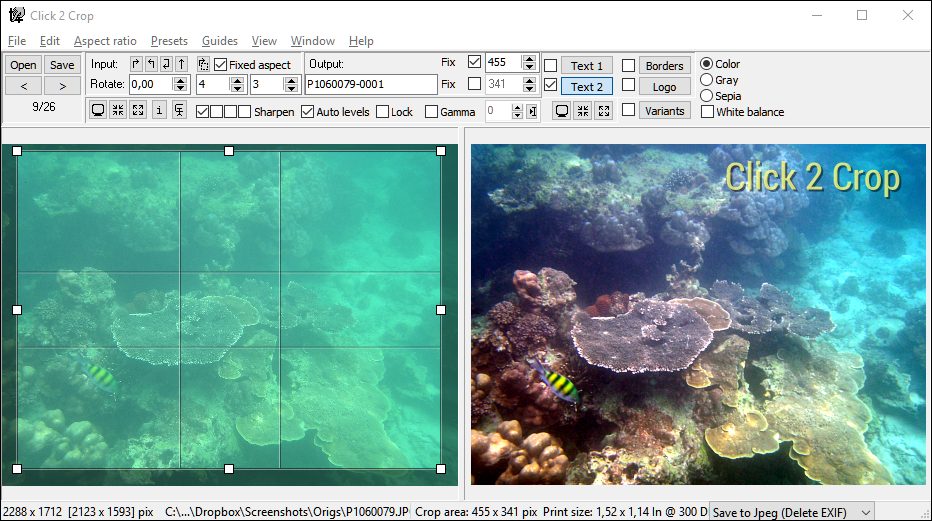The image size is (932, 521).
Task: Select the Sepia radio button
Action: pyautogui.click(x=706, y=96)
